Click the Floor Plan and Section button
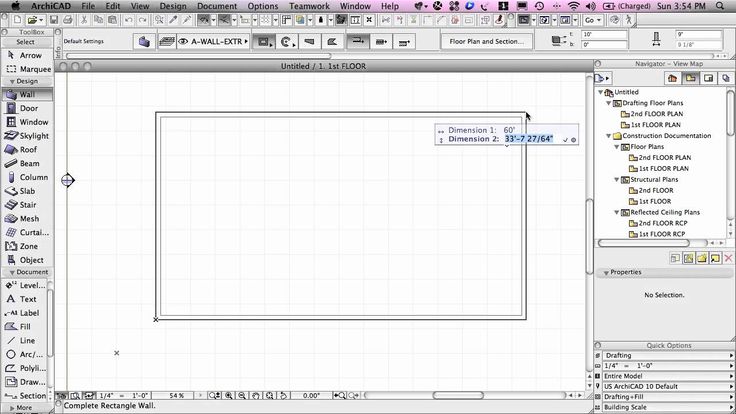The height and width of the screenshot is (414, 736). pos(487,42)
